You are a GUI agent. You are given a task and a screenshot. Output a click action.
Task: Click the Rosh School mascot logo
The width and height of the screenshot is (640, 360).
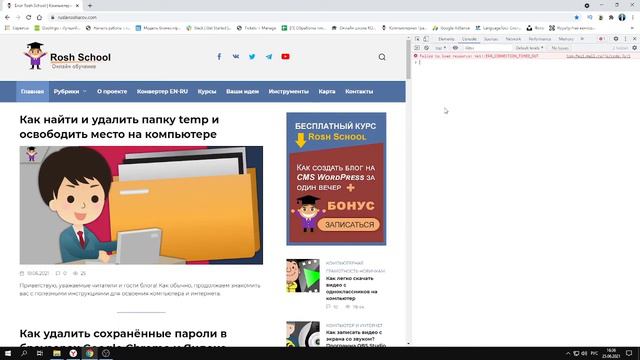[35, 56]
